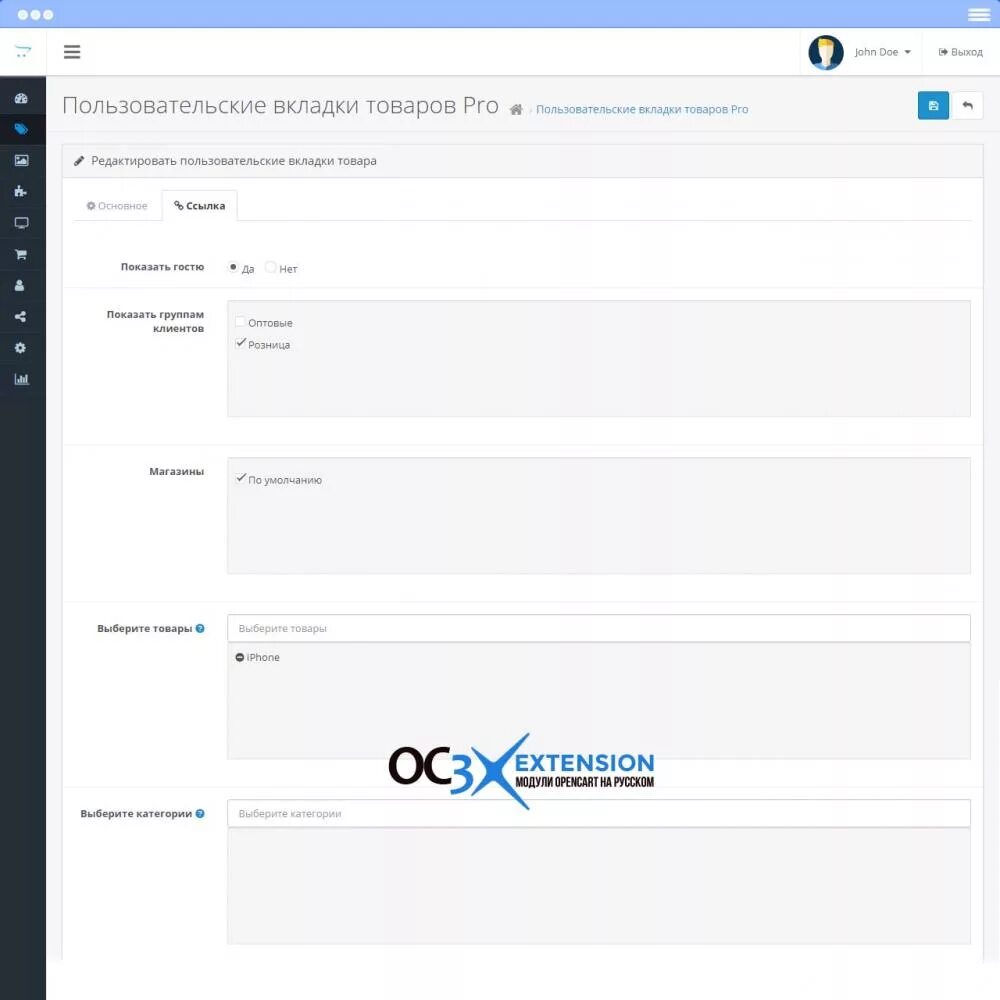Switch to the Ссылка tab
The height and width of the screenshot is (1000, 1000).
(200, 206)
